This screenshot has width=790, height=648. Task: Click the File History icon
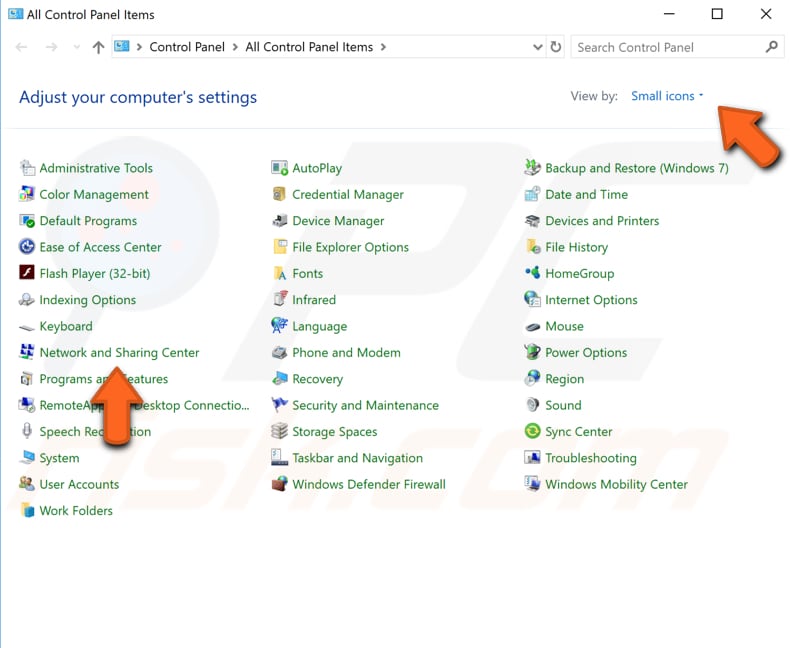pos(533,247)
